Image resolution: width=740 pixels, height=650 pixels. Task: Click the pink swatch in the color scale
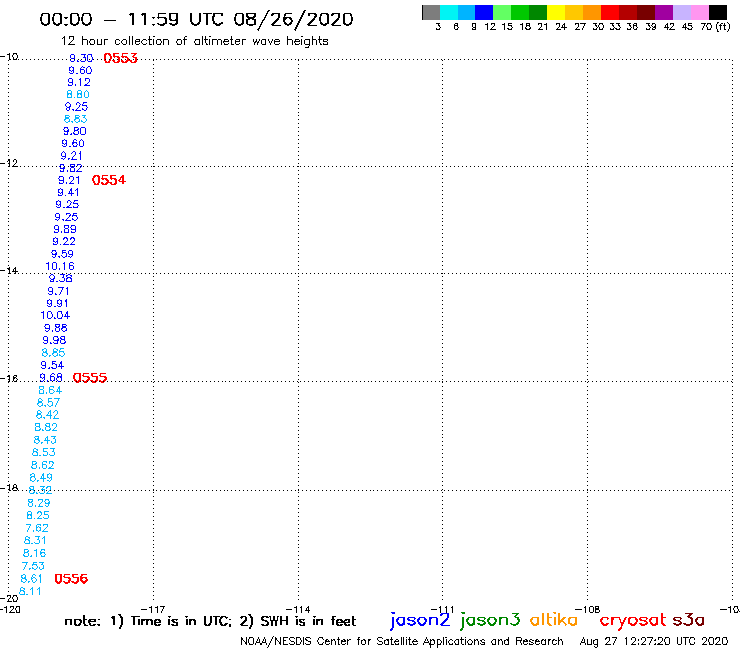pos(700,12)
